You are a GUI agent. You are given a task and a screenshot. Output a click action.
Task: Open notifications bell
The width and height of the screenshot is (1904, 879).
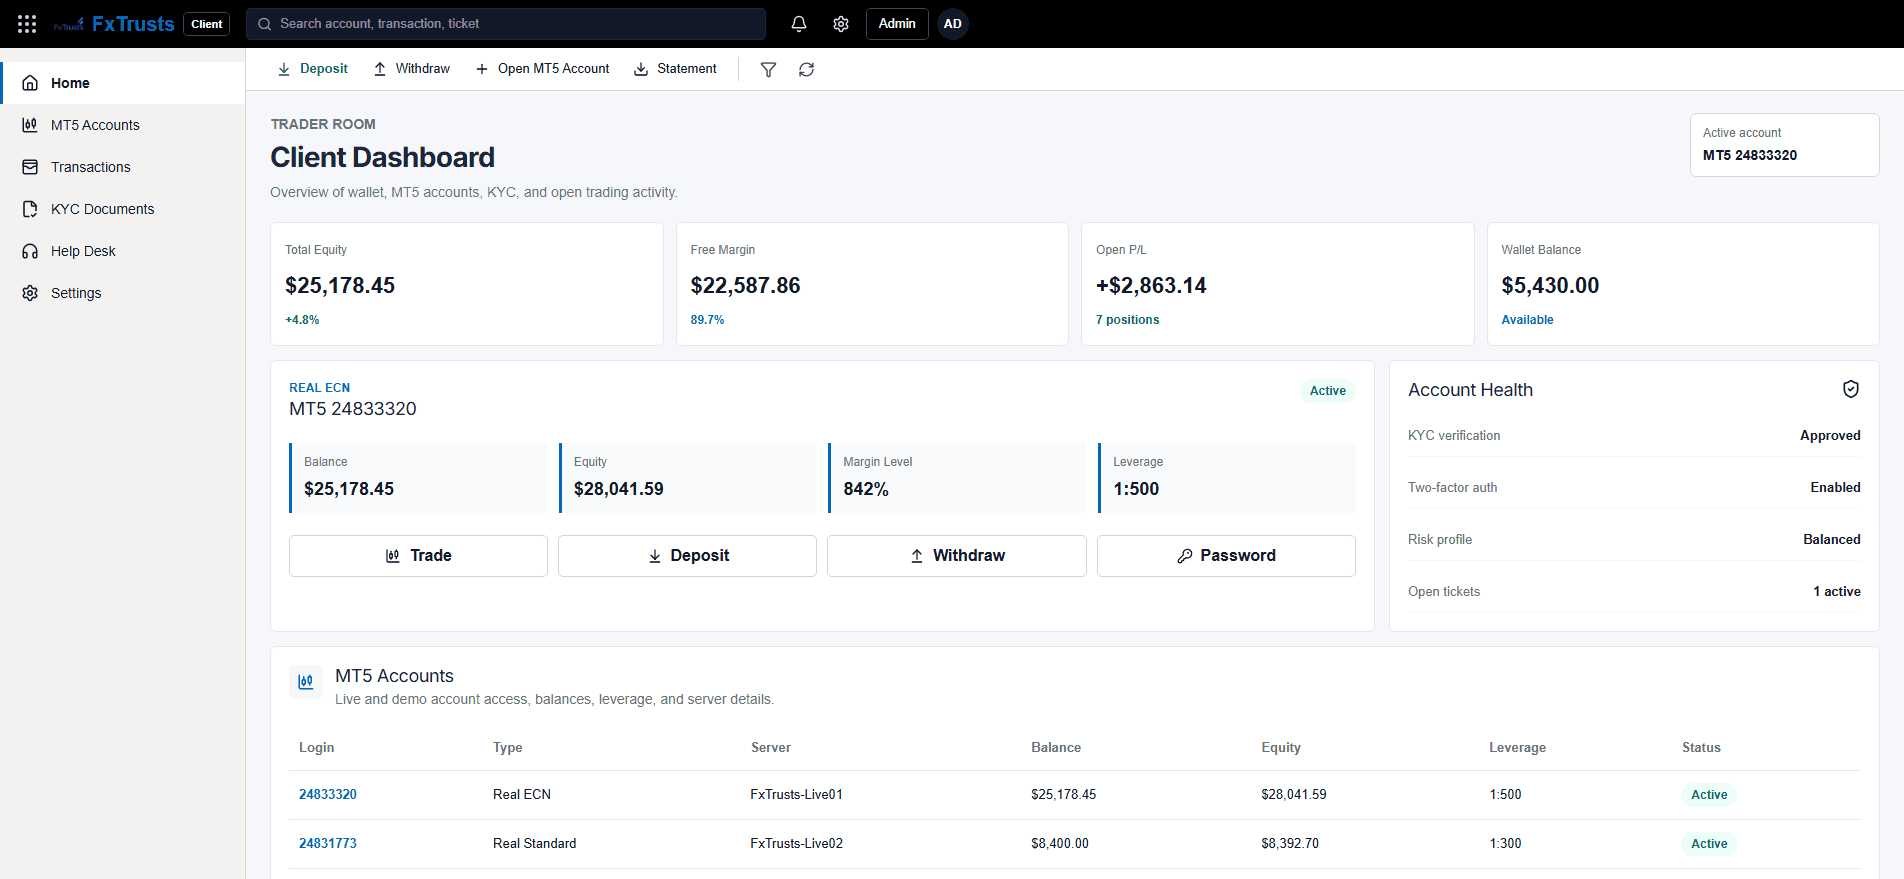(x=799, y=24)
